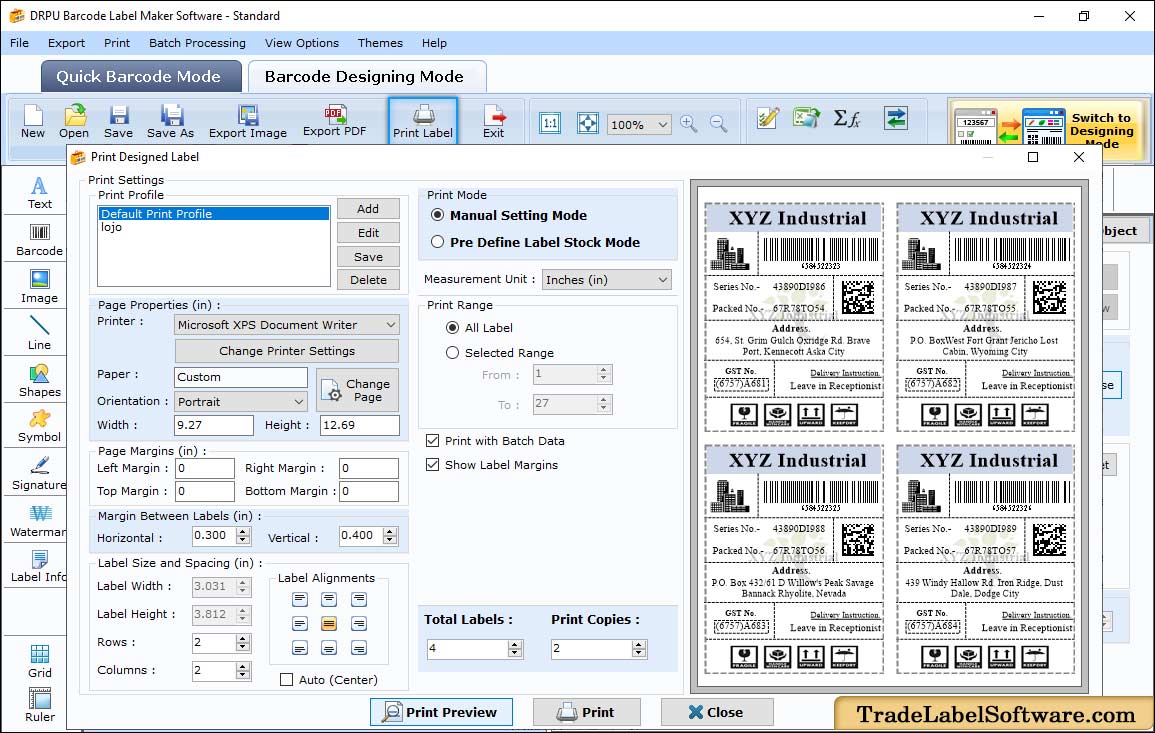Select the Image tool in sidebar
Viewport: 1155px width, 733px height.
[x=39, y=287]
